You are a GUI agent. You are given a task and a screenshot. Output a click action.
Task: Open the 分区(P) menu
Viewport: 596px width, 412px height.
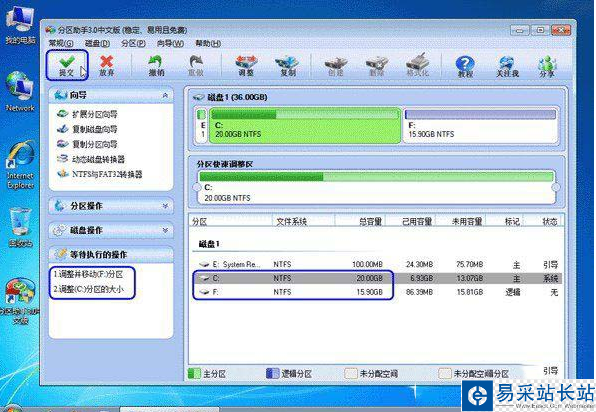[133, 43]
